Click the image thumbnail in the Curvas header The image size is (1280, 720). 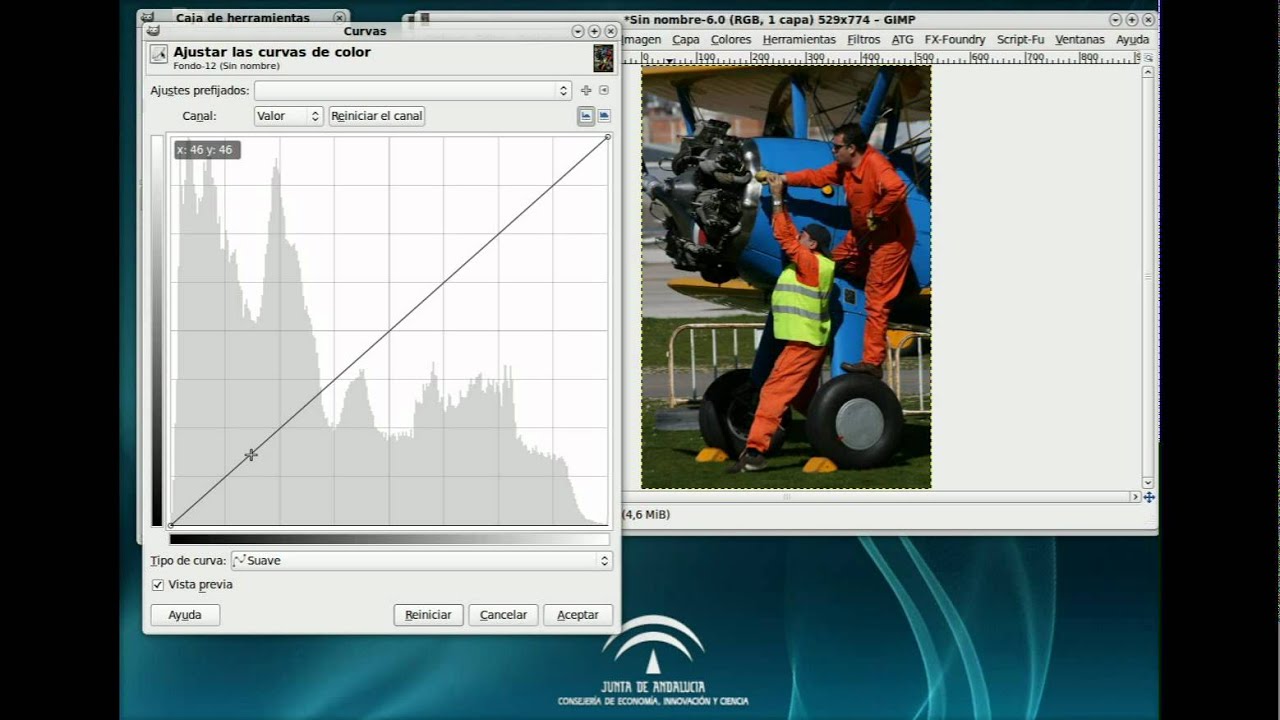click(x=603, y=58)
